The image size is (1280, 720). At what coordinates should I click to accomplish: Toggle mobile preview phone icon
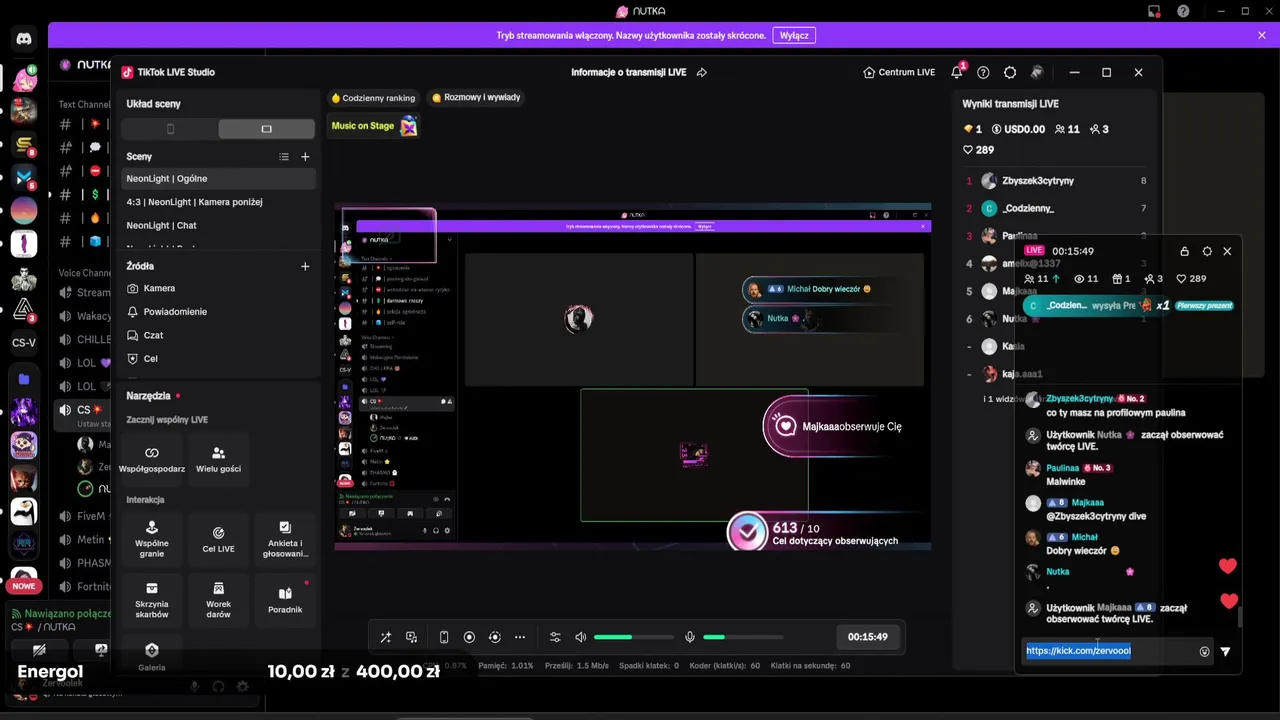(444, 637)
